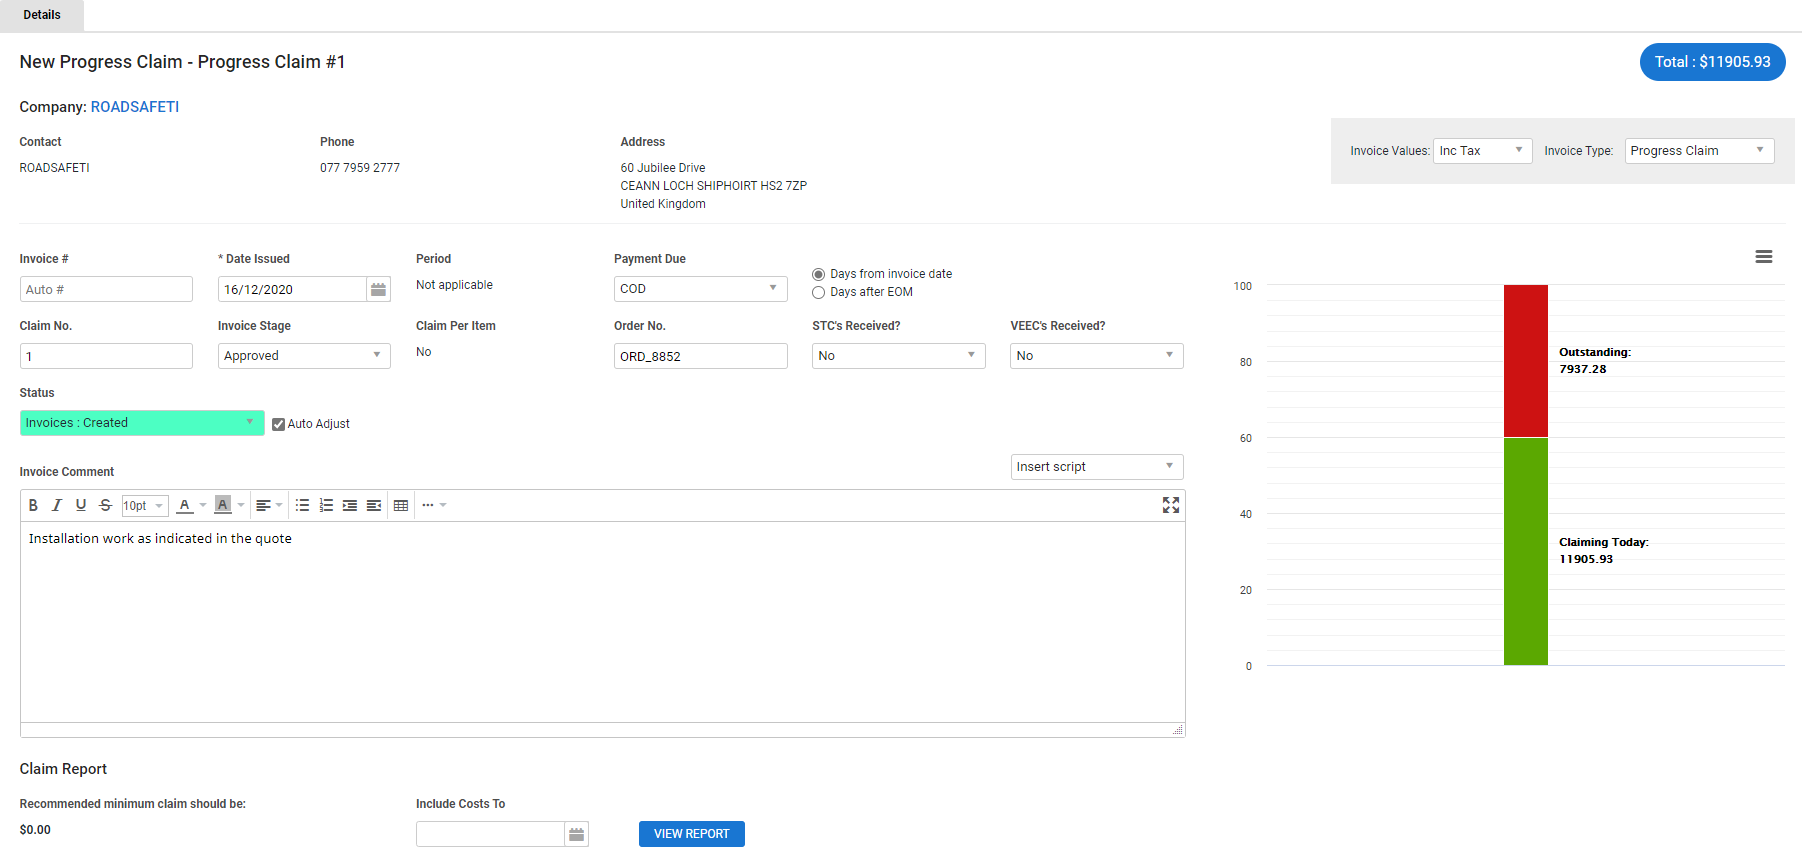Toggle bold formatting in comment editor

[x=33, y=505]
